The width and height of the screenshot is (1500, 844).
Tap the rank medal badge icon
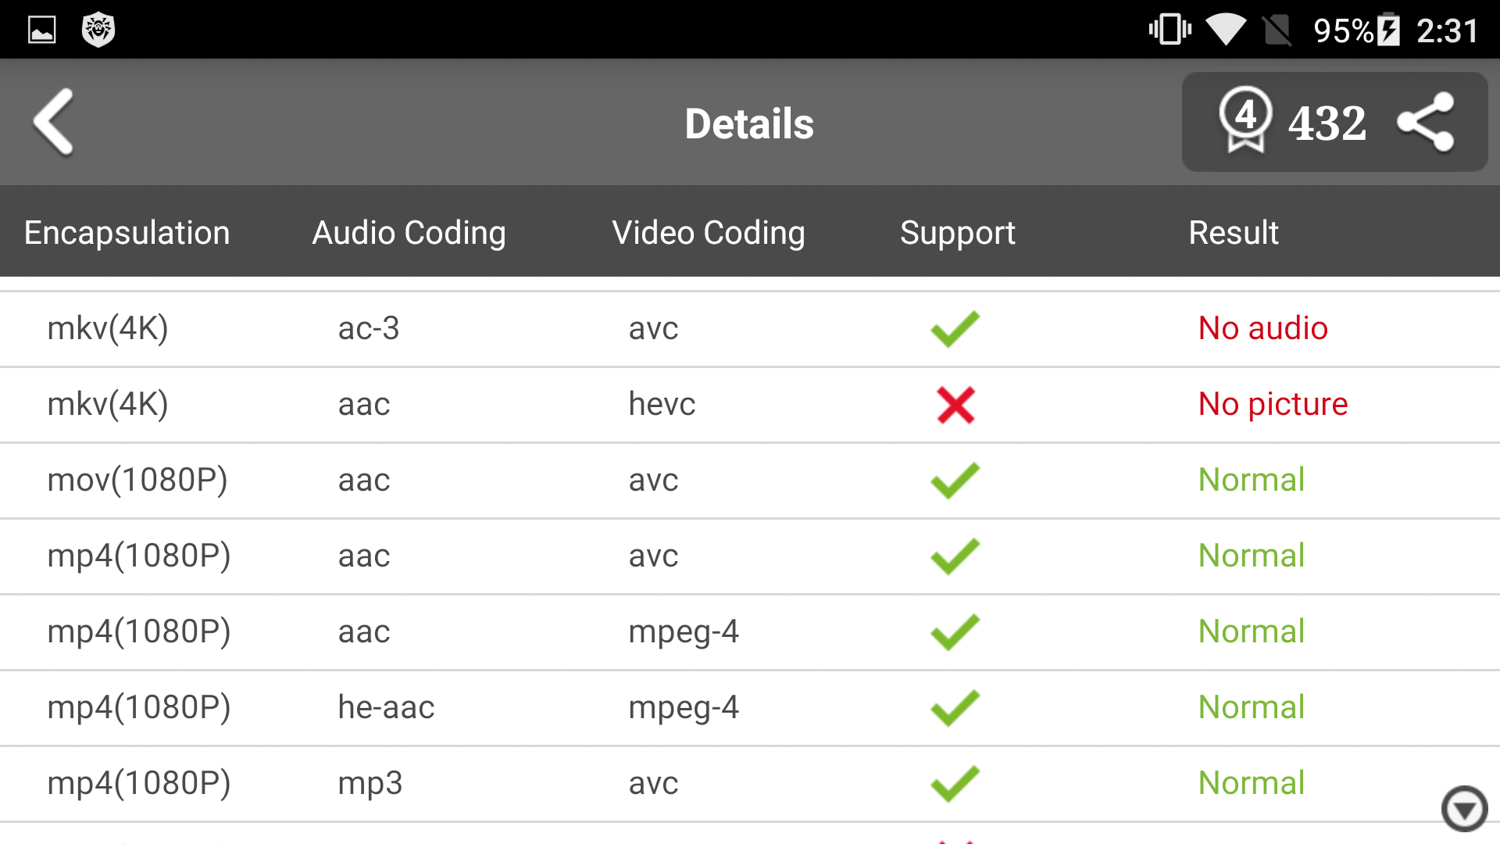point(1245,120)
